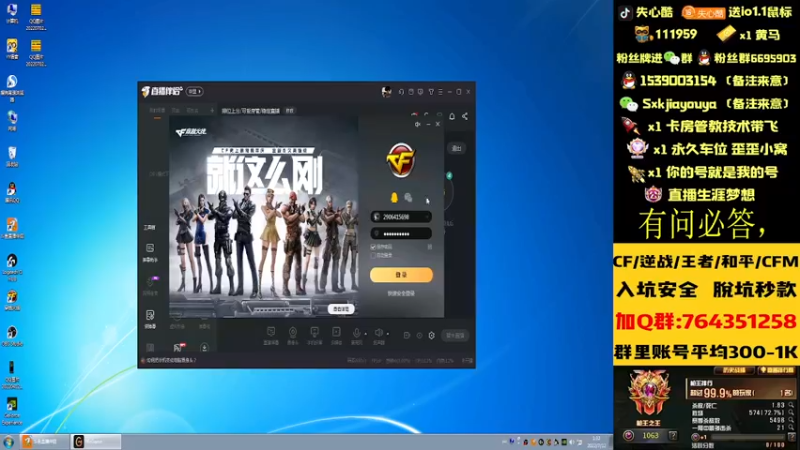Select the Recycle Bin desktop icon
Image resolution: width=800 pixels, height=450 pixels.
pyautogui.click(x=12, y=157)
